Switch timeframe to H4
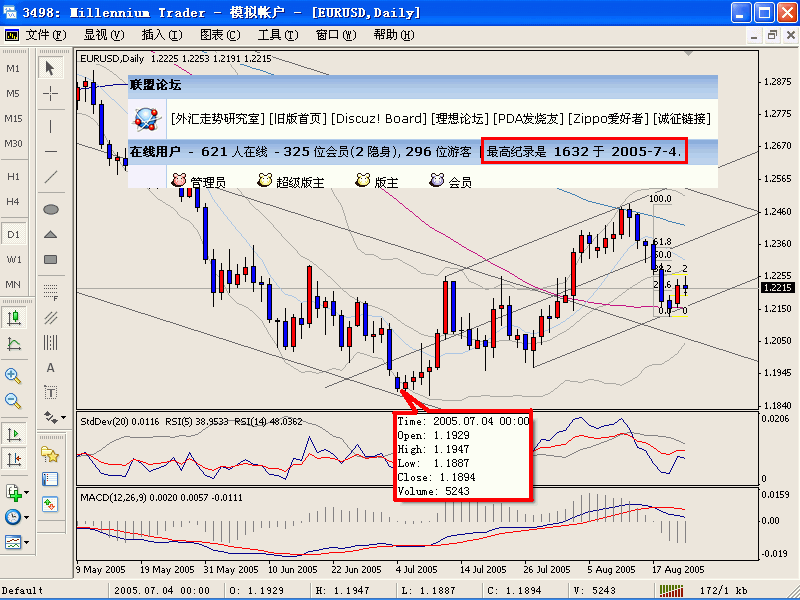Screen dimensions: 800x600 point(13,202)
